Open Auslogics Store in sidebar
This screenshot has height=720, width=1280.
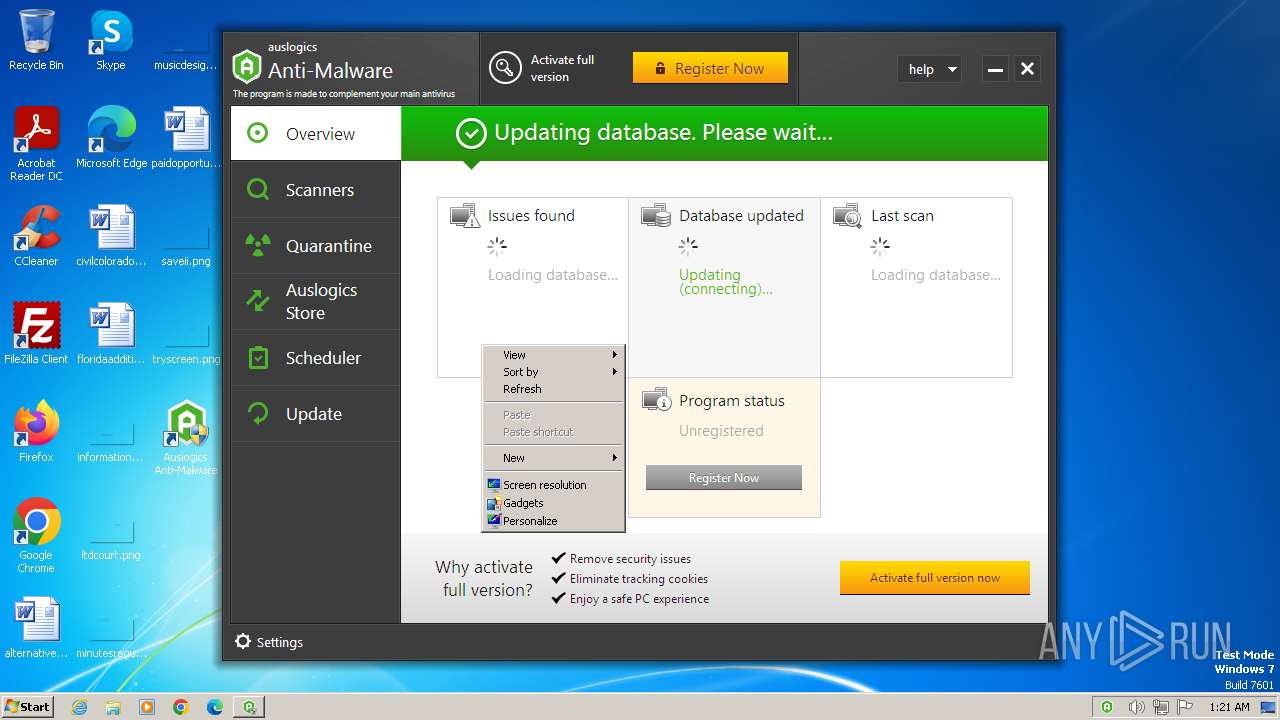316,301
